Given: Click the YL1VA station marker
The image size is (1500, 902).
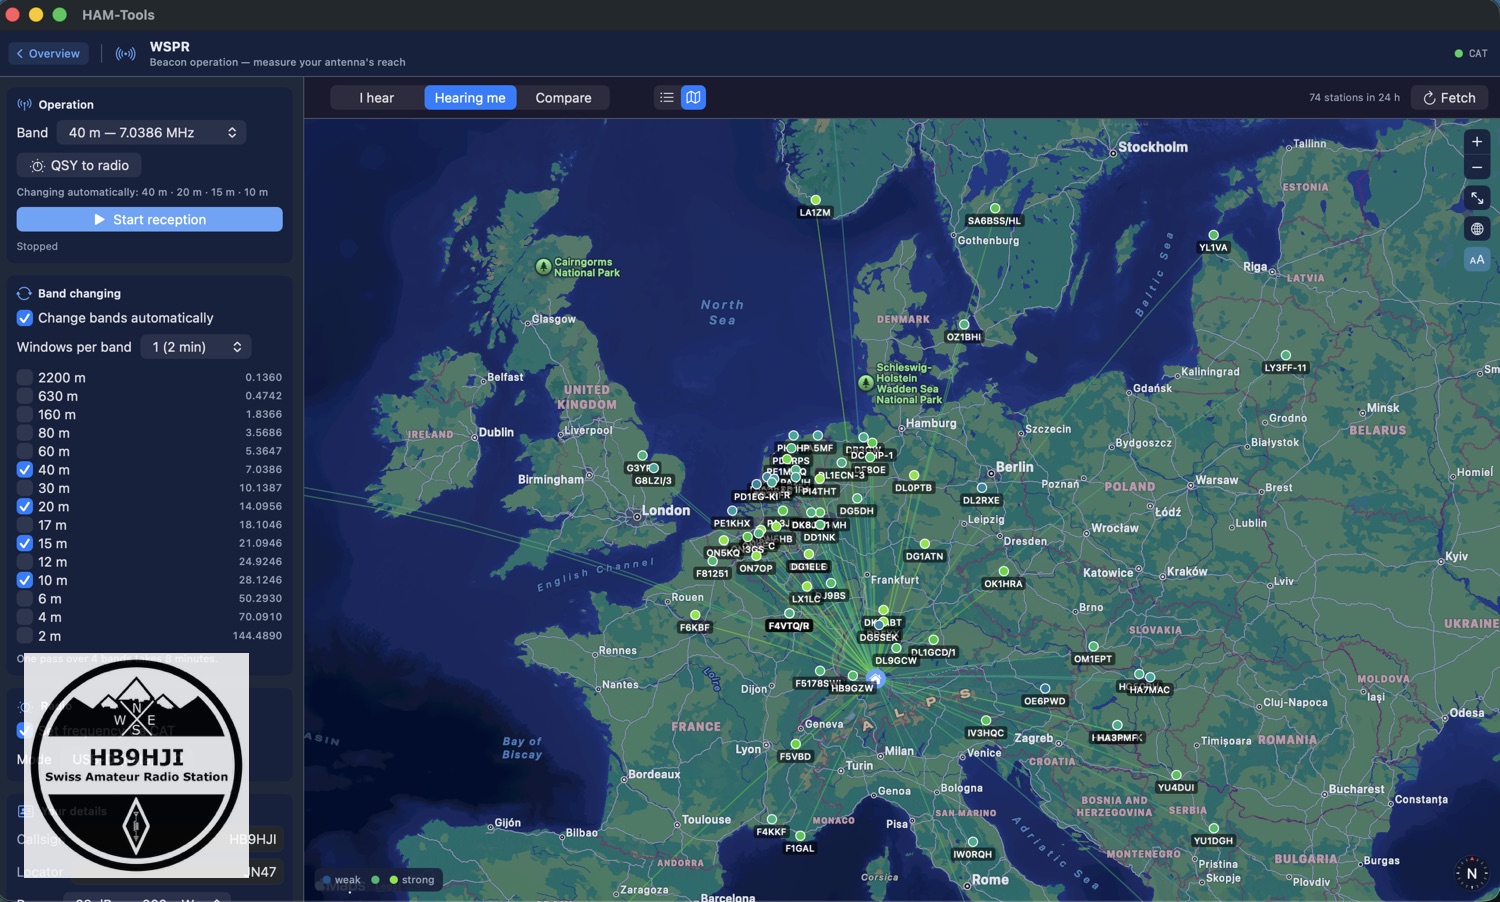Looking at the screenshot, I should [x=1213, y=236].
